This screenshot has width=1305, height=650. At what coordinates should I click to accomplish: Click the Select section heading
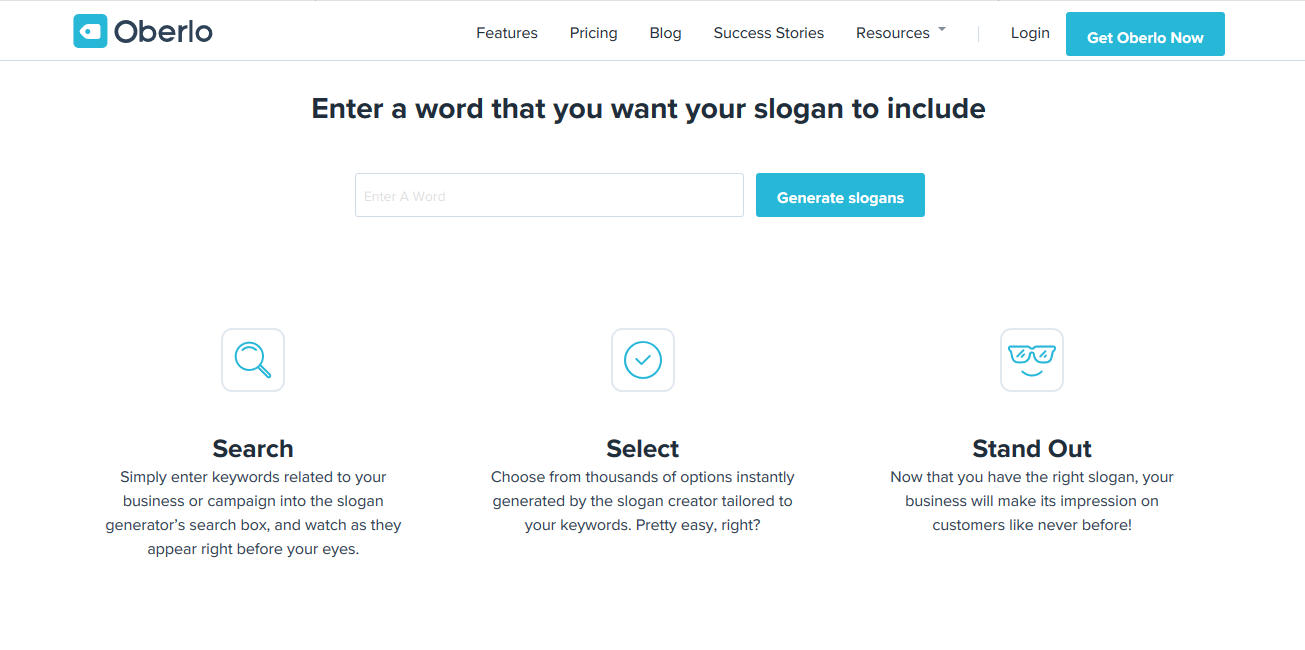(643, 448)
